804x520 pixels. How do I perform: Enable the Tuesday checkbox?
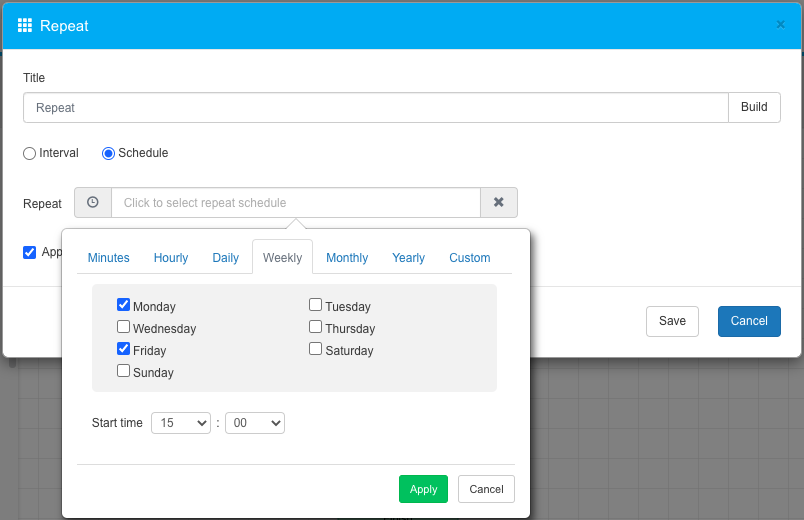316,305
